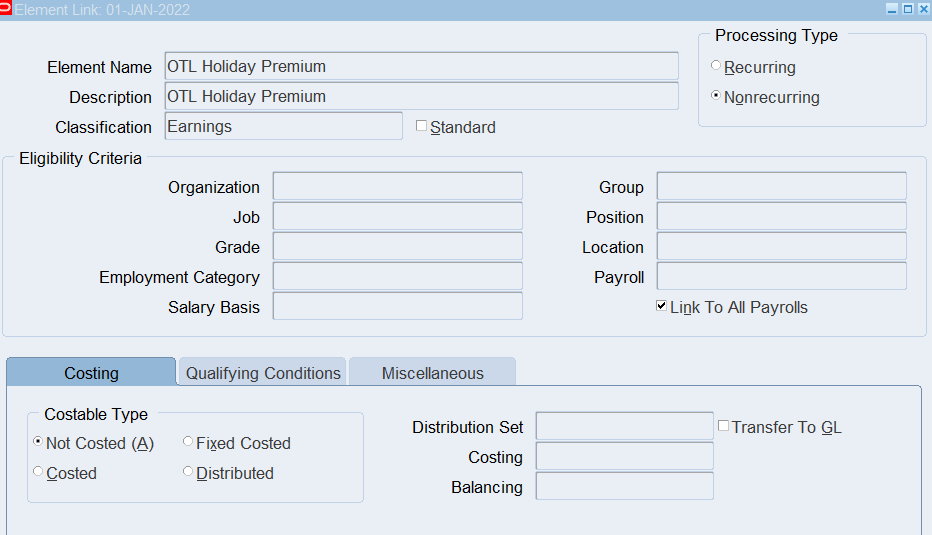This screenshot has width=932, height=535.
Task: Choose the Fixed Costed option
Action: tap(188, 441)
